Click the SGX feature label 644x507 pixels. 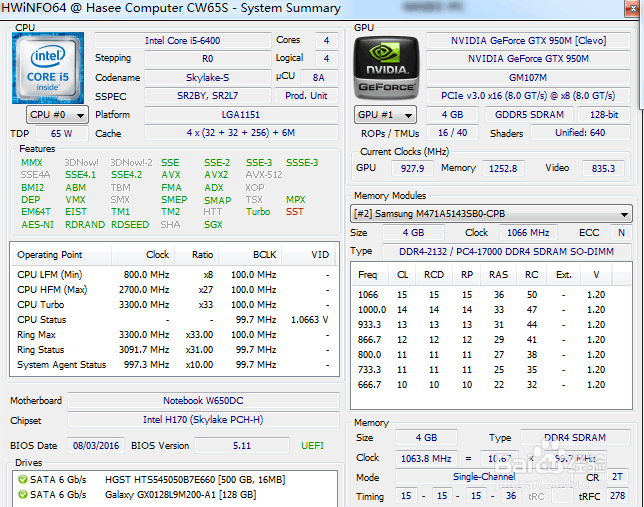point(213,225)
